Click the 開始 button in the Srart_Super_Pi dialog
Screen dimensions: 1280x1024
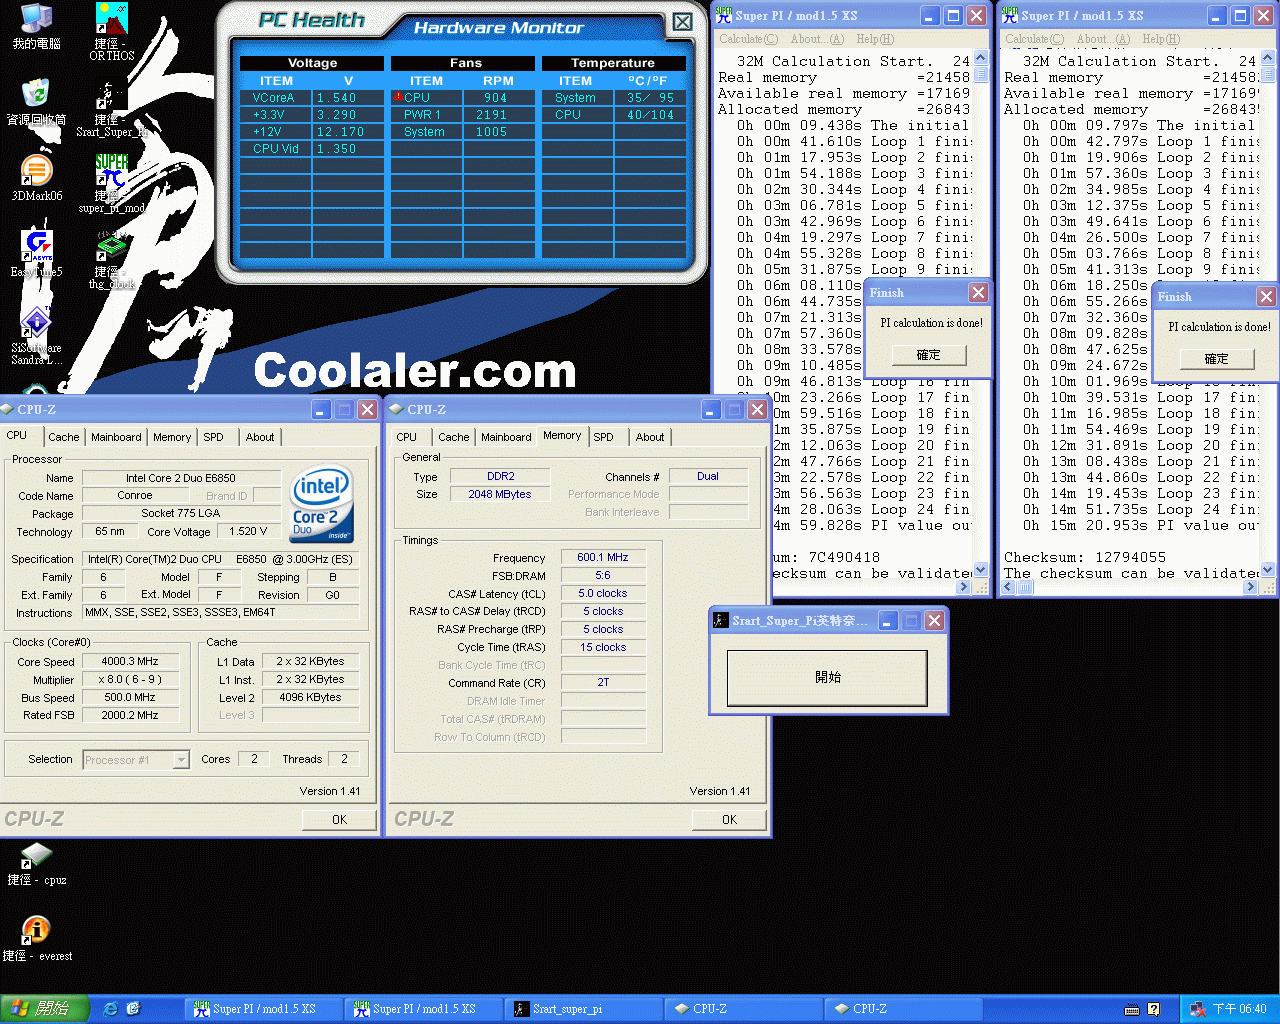tap(828, 678)
